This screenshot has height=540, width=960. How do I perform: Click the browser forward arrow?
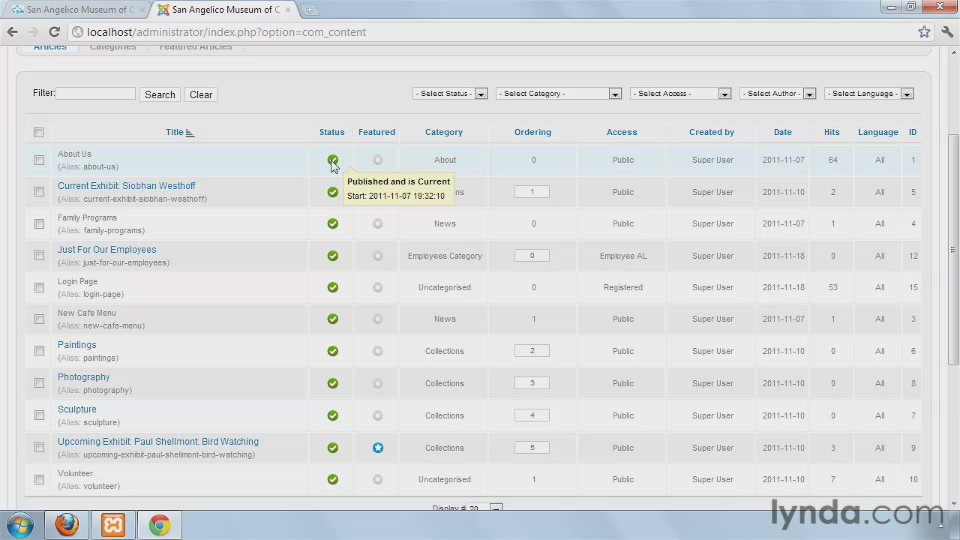(x=33, y=32)
